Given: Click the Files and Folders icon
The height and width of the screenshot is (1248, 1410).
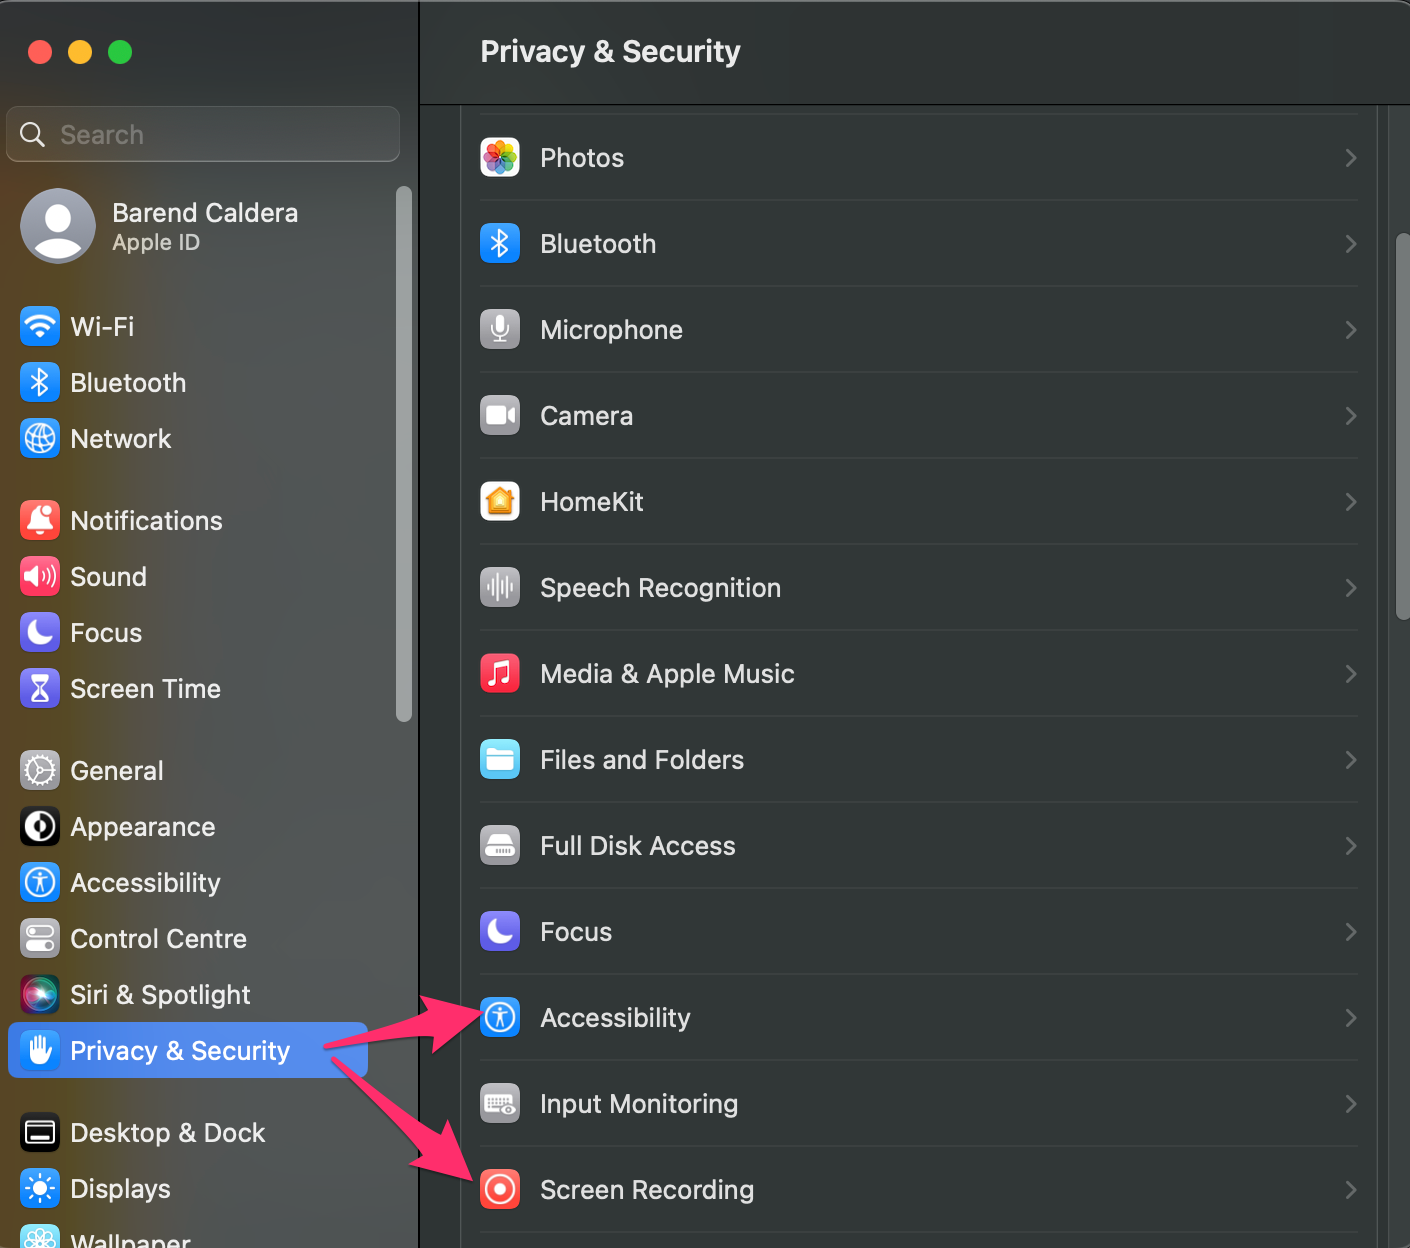Looking at the screenshot, I should (500, 760).
